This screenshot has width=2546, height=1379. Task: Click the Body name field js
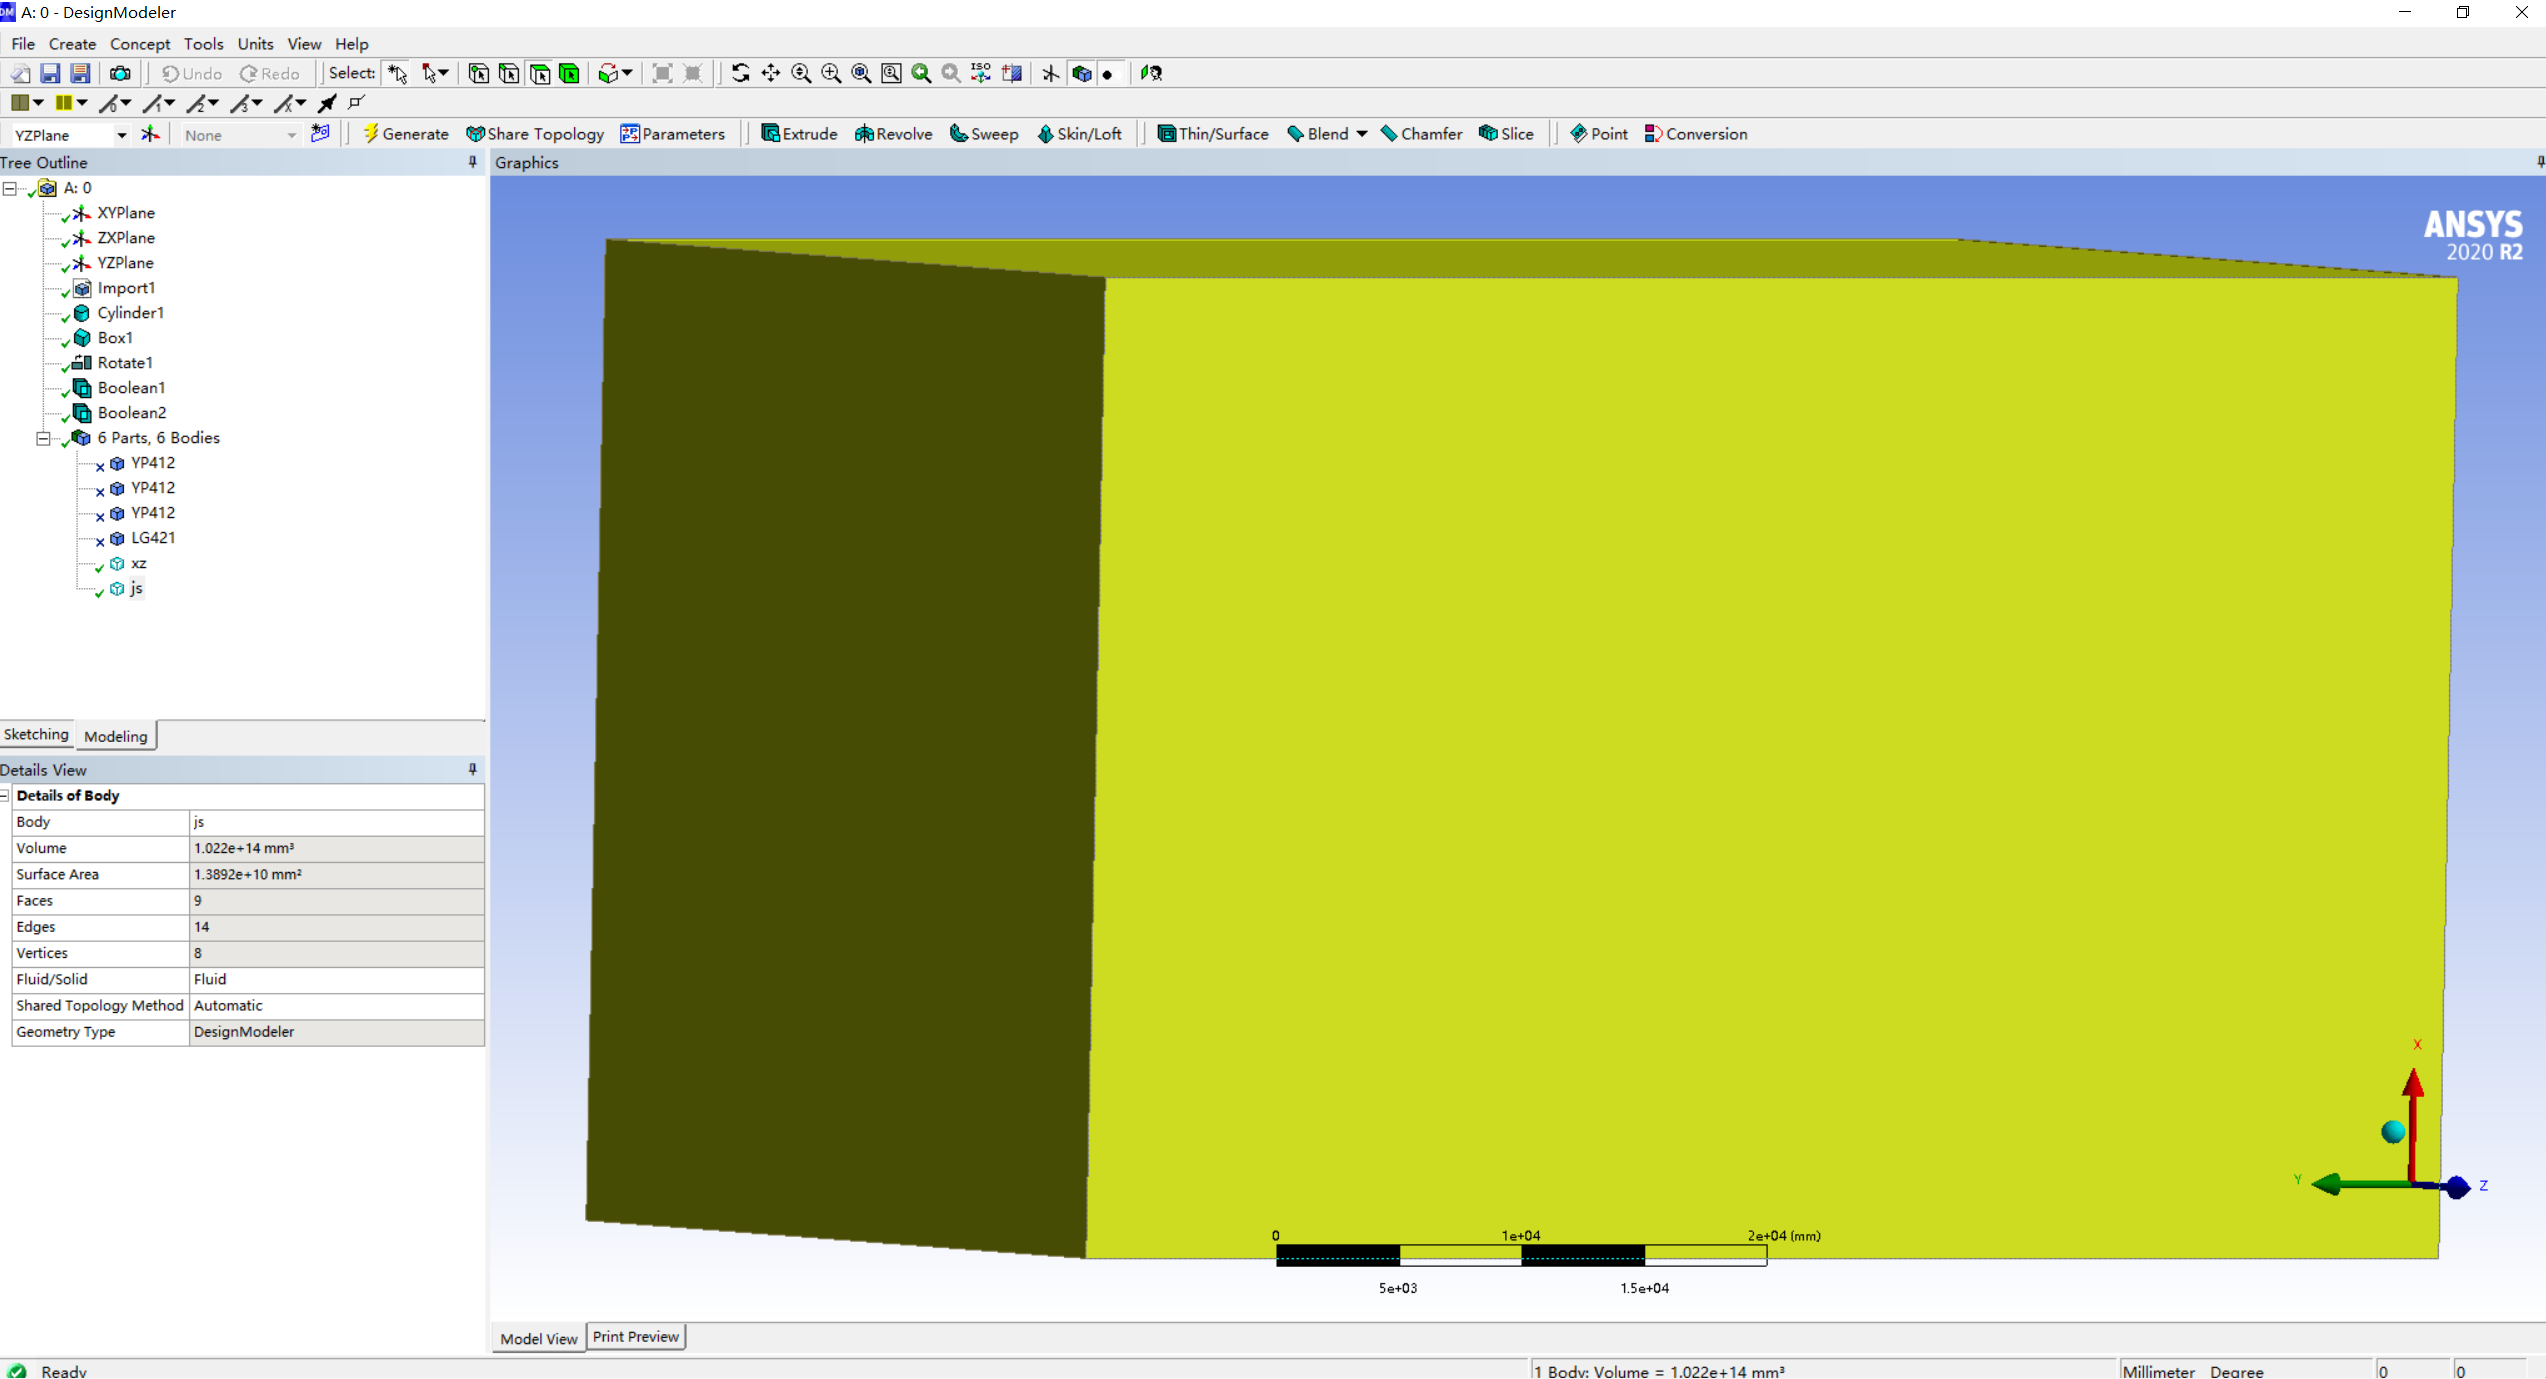(x=337, y=821)
